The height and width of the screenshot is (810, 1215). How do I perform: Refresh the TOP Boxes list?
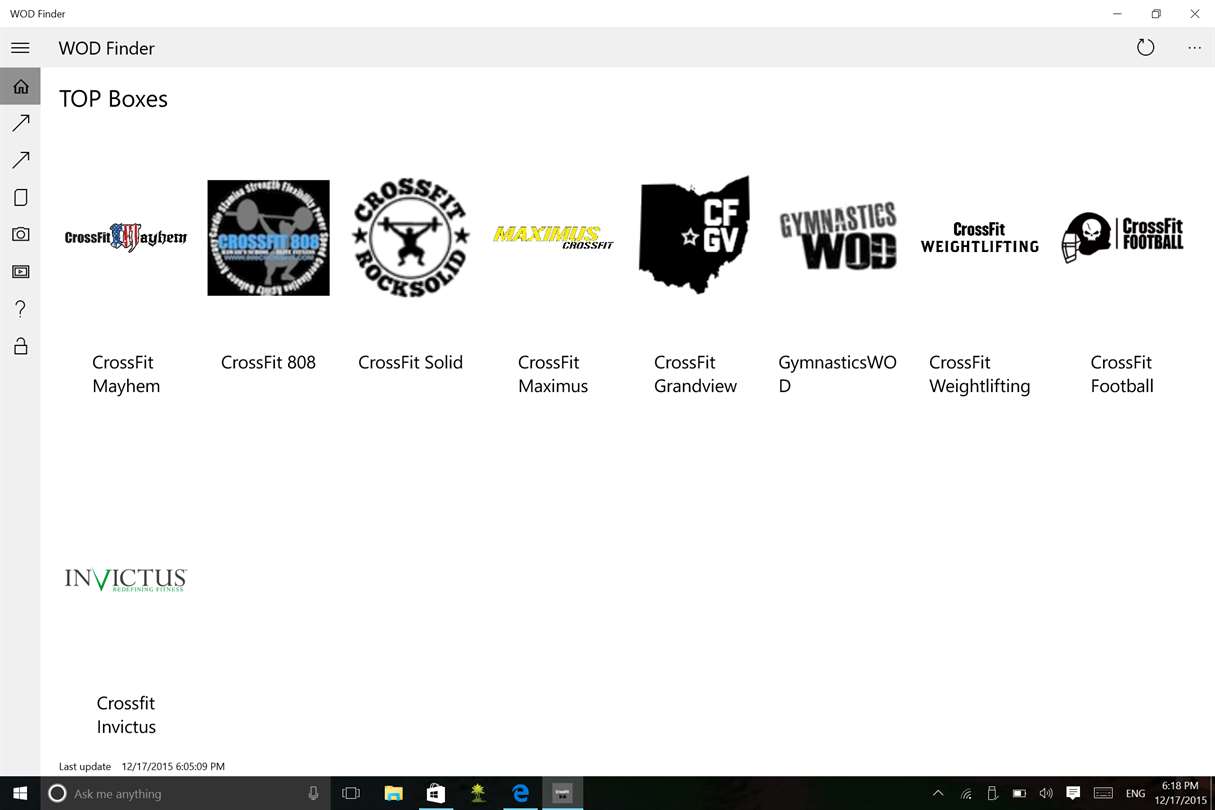pos(1145,48)
